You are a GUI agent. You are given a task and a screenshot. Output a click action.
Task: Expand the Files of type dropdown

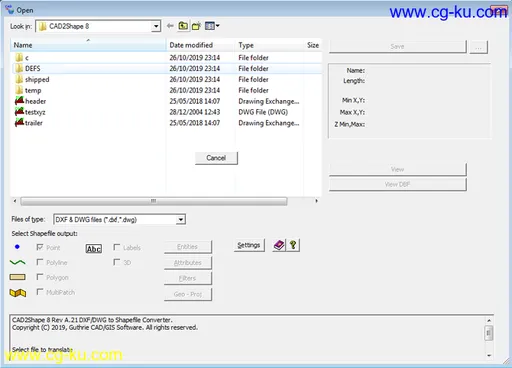[x=181, y=219]
